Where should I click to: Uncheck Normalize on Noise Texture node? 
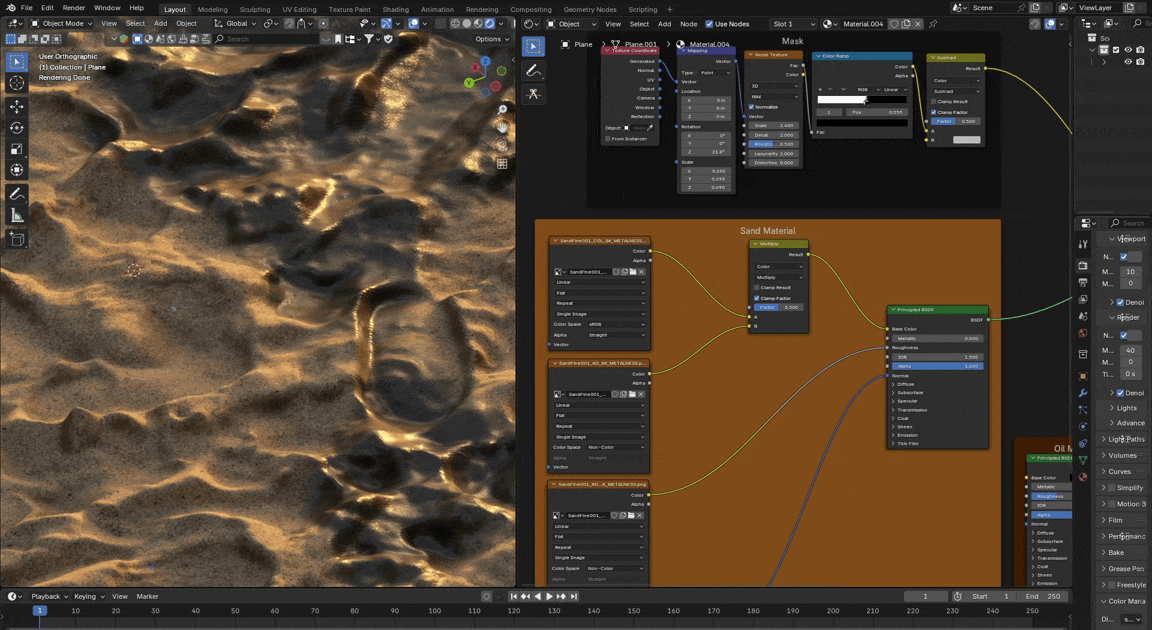click(752, 107)
